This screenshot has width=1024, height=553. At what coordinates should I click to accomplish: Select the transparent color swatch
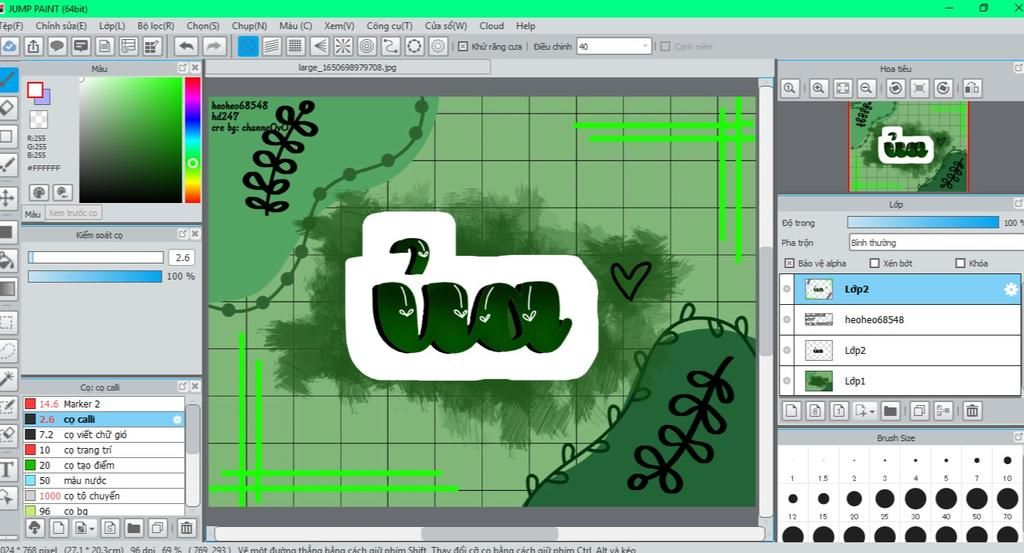pyautogui.click(x=39, y=119)
